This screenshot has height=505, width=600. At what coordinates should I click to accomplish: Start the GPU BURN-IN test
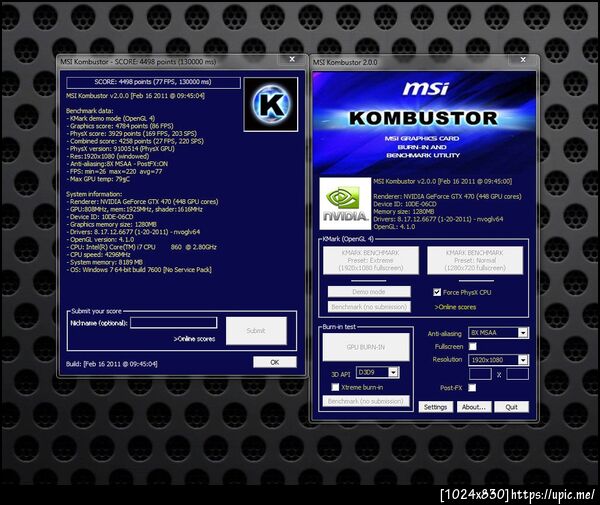[x=366, y=347]
